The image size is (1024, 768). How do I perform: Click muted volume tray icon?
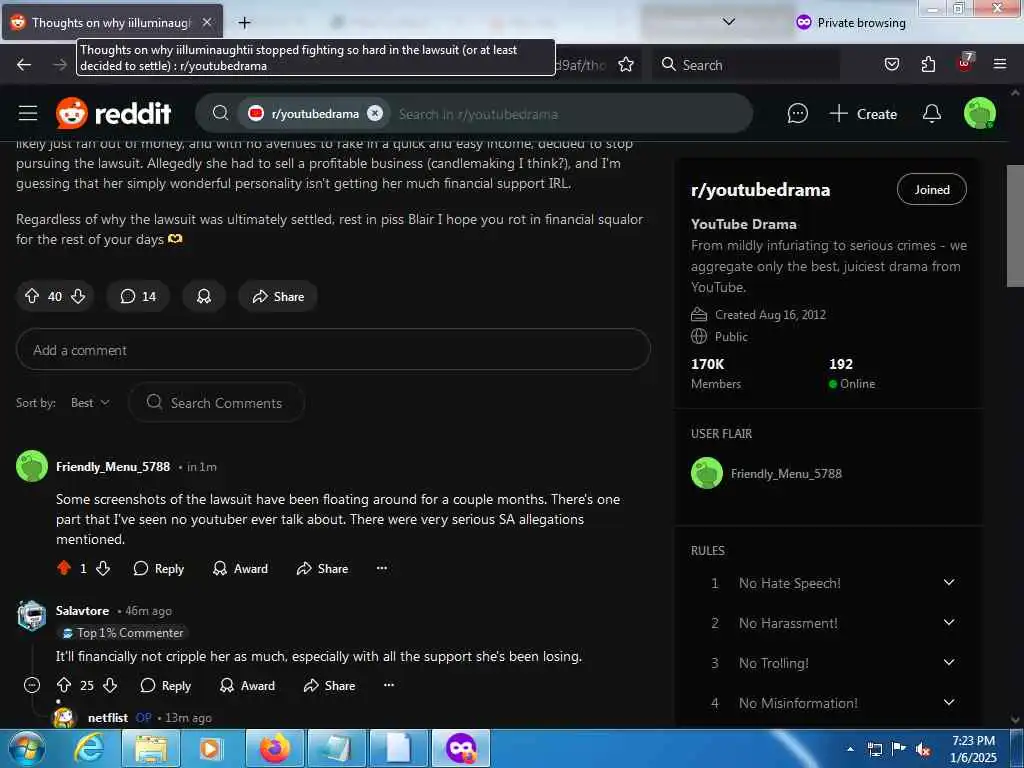[x=923, y=750]
